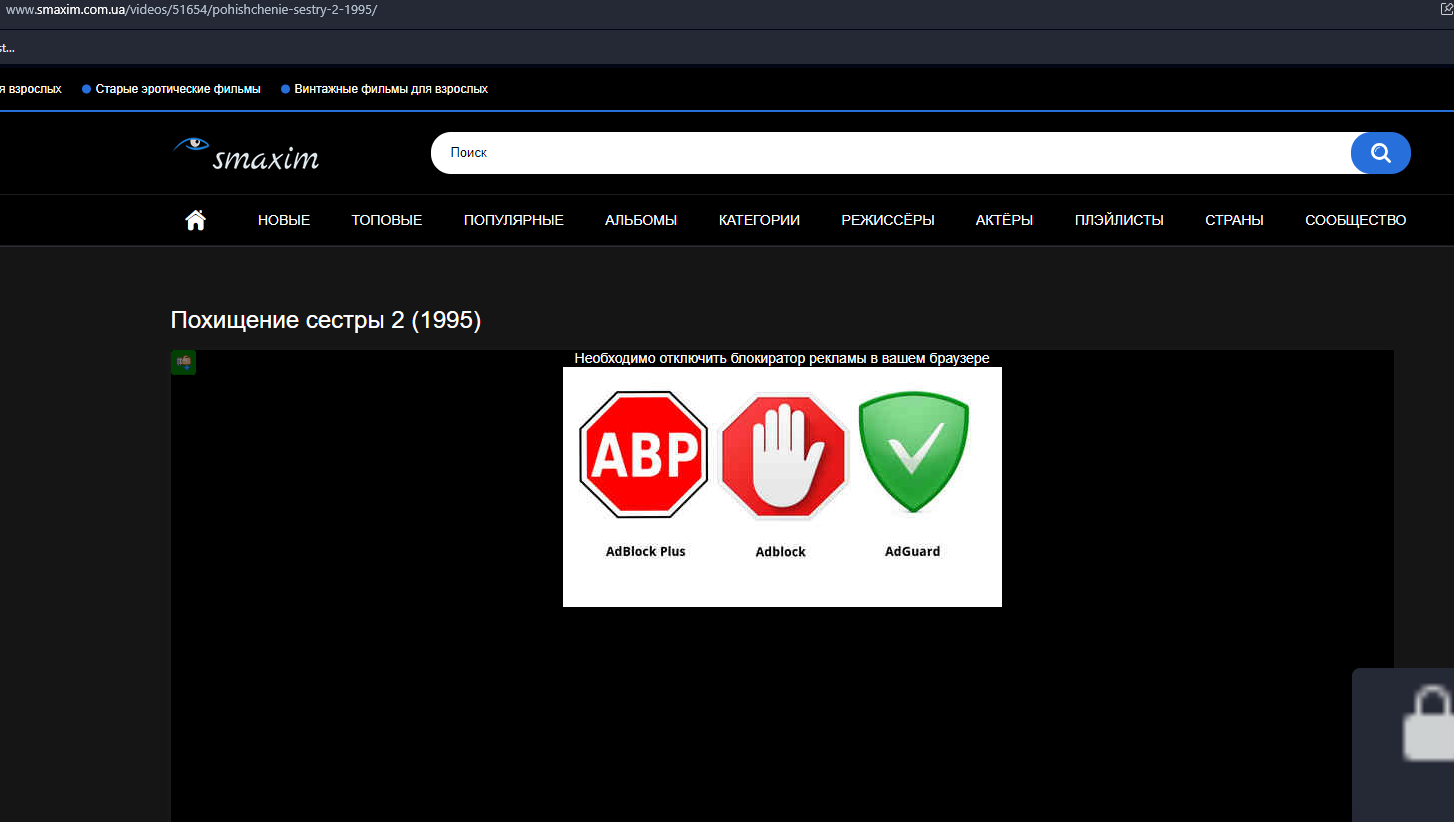1454x822 pixels.
Task: Open the ПОПУЛЯРНЫЕ page
Action: point(514,220)
